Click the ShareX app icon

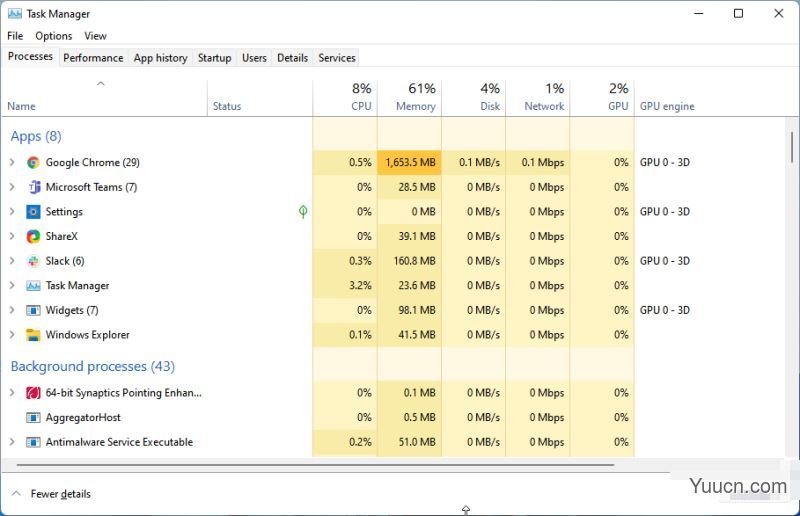(x=33, y=236)
